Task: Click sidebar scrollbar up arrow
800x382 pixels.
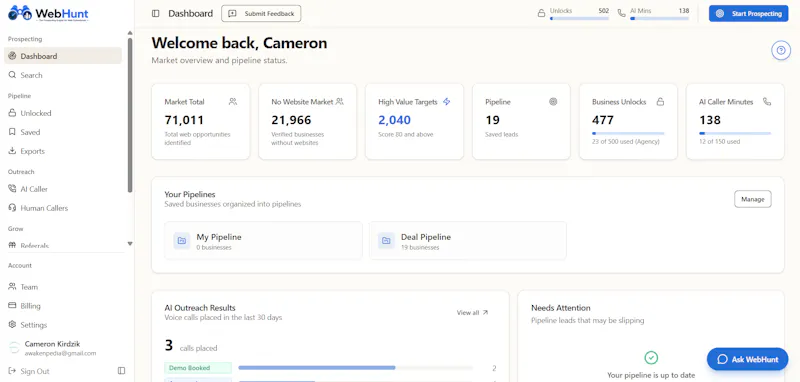Action: [130, 33]
